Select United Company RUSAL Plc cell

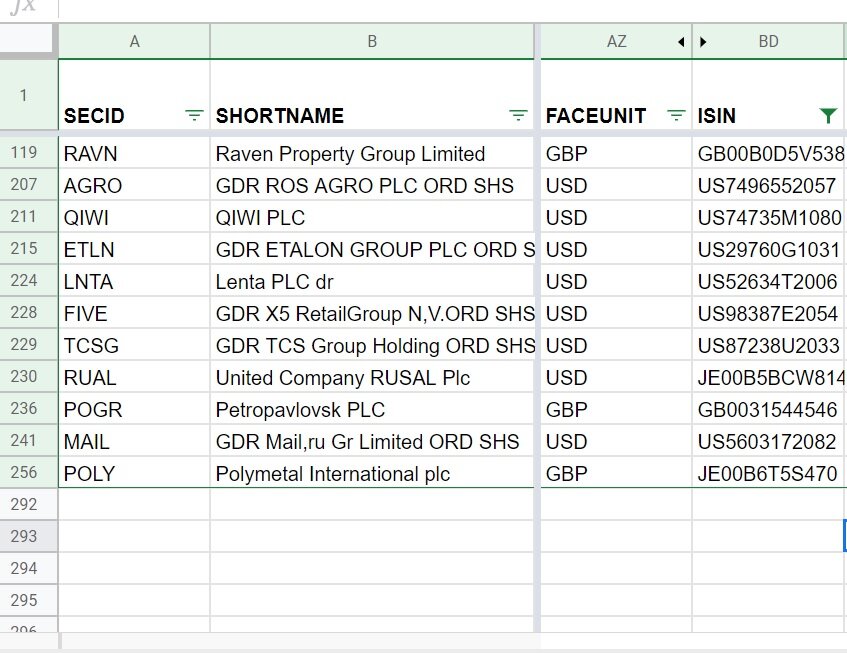click(x=372, y=376)
